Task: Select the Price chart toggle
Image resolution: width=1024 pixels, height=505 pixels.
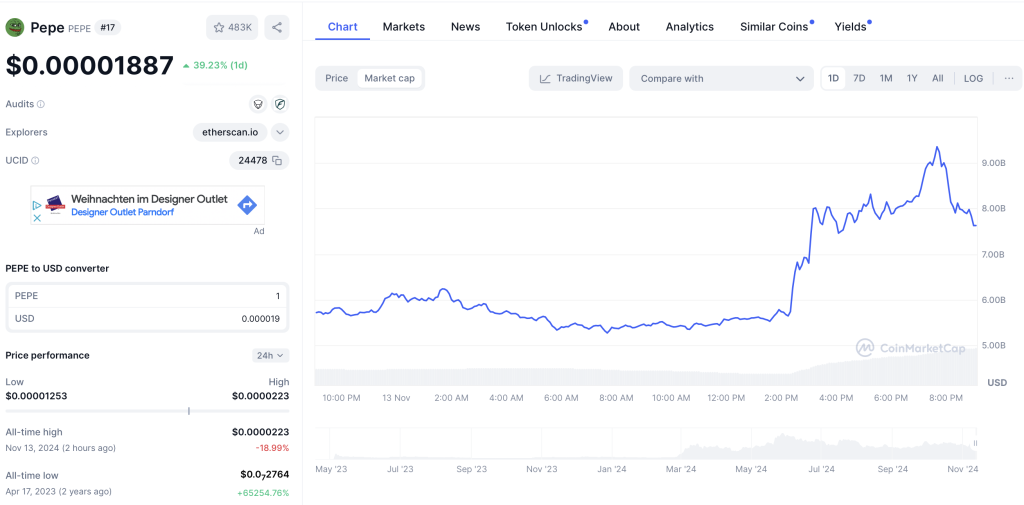Action: tap(336, 78)
